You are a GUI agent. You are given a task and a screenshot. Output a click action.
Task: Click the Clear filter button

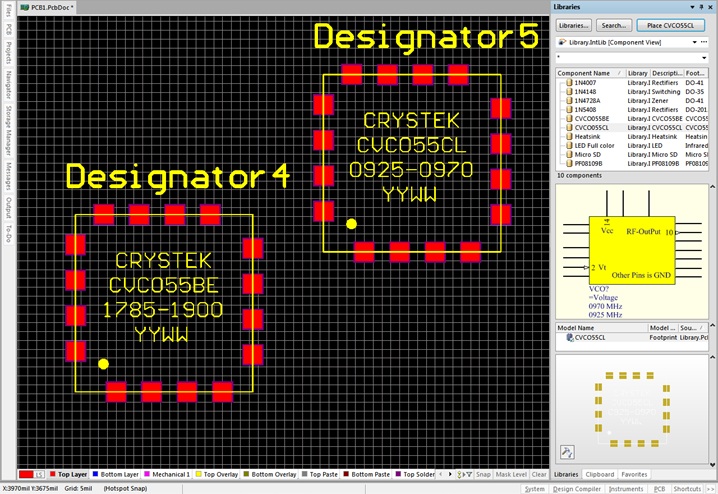click(539, 475)
